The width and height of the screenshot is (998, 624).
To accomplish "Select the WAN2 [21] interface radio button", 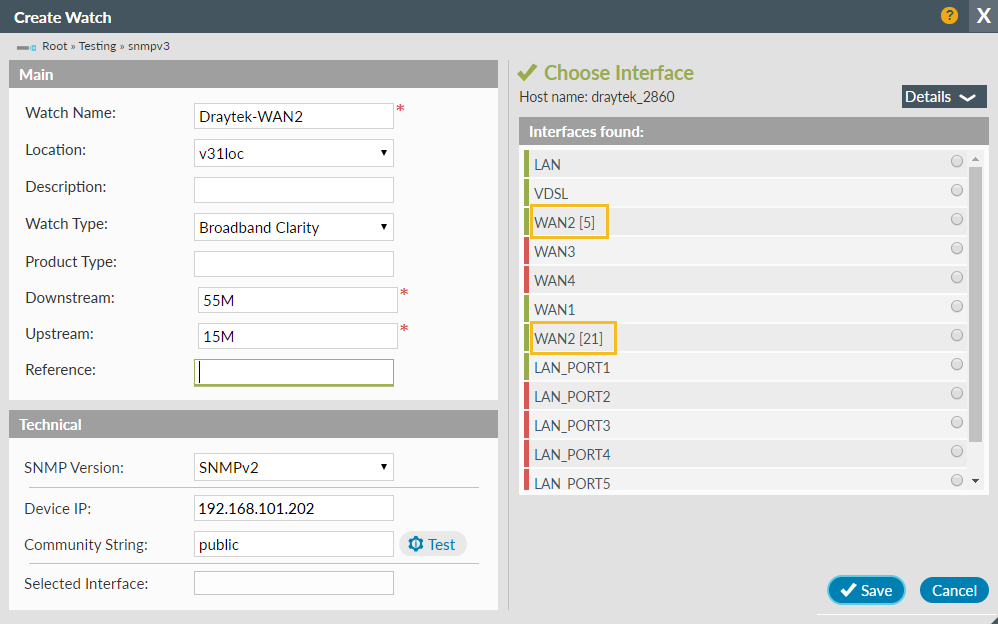I will pos(956,335).
